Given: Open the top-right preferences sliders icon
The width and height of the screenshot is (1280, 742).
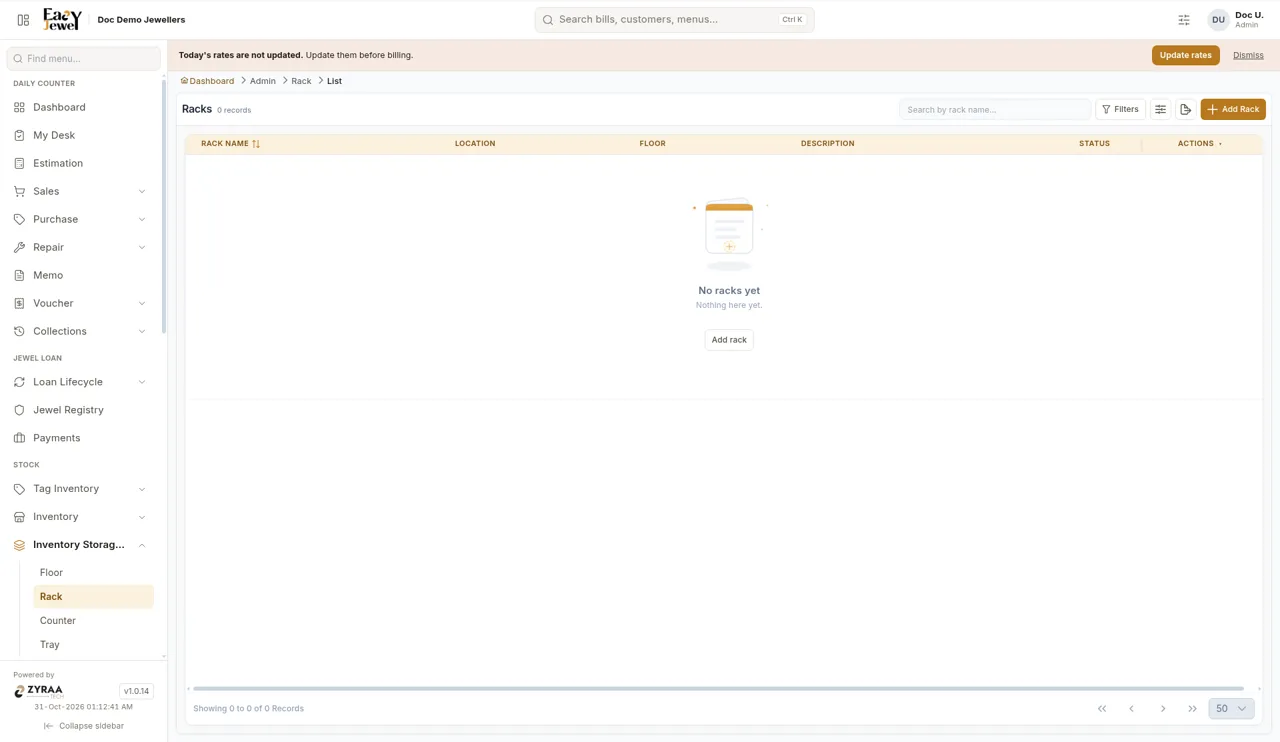Looking at the screenshot, I should (x=1184, y=20).
